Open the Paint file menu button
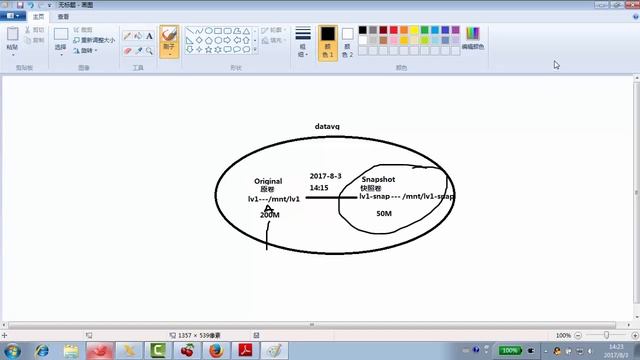Image resolution: width=640 pixels, height=360 pixels. 13,16
